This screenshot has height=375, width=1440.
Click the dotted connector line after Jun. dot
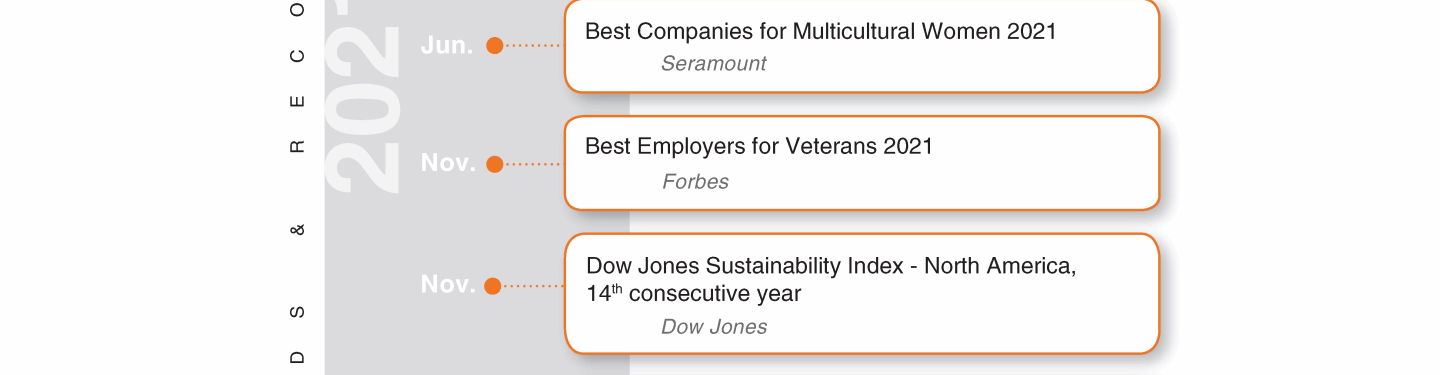pyautogui.click(x=533, y=46)
